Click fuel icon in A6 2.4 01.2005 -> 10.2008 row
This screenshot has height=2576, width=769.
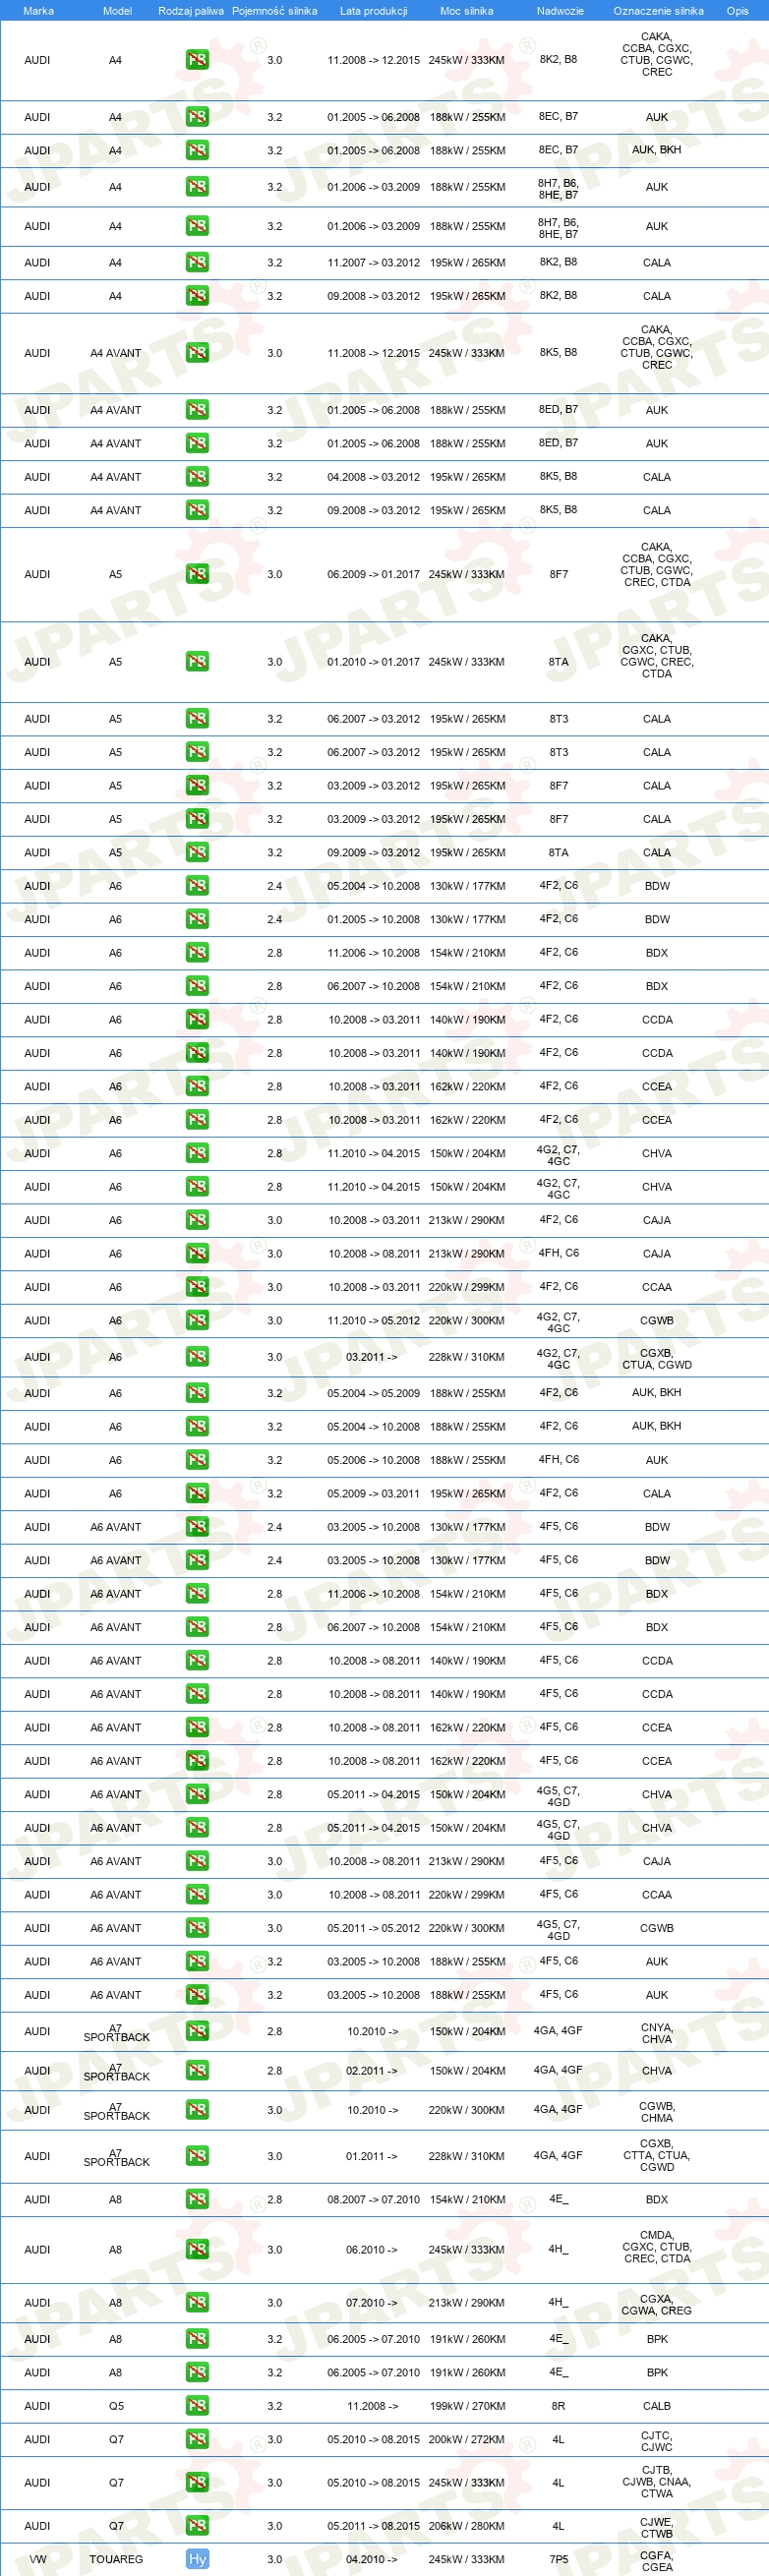pos(197,919)
